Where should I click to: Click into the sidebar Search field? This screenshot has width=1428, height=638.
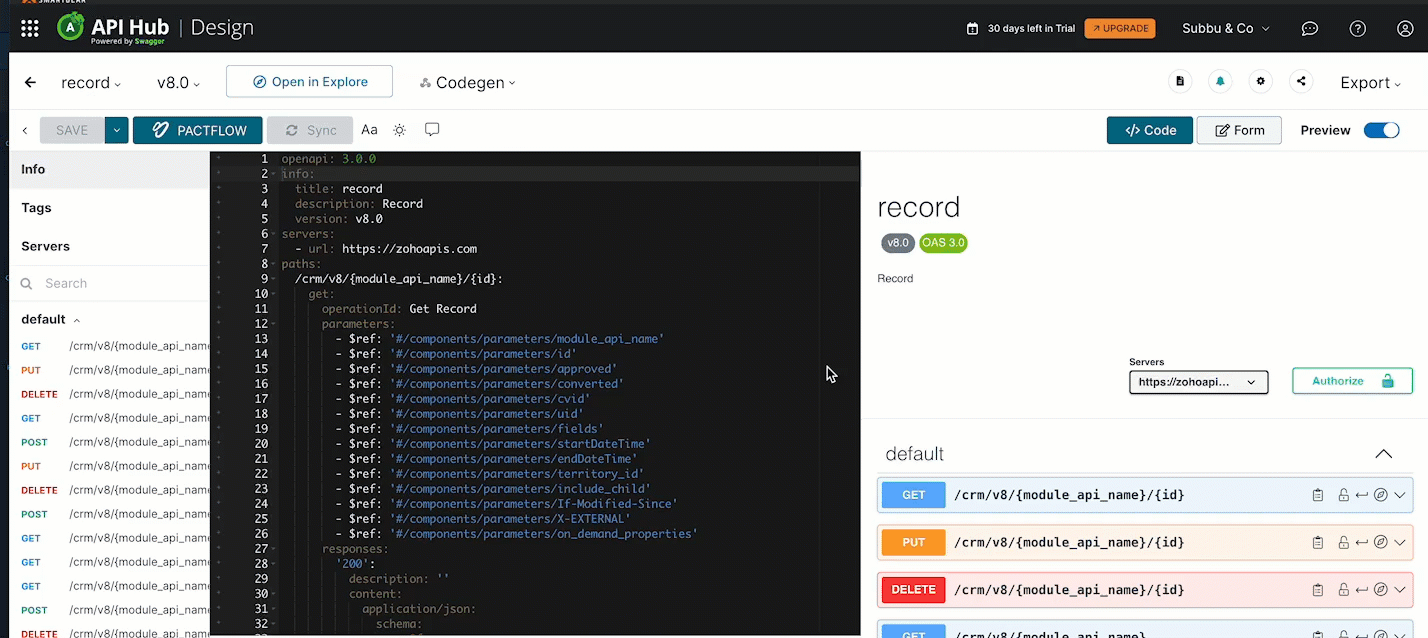(120, 283)
